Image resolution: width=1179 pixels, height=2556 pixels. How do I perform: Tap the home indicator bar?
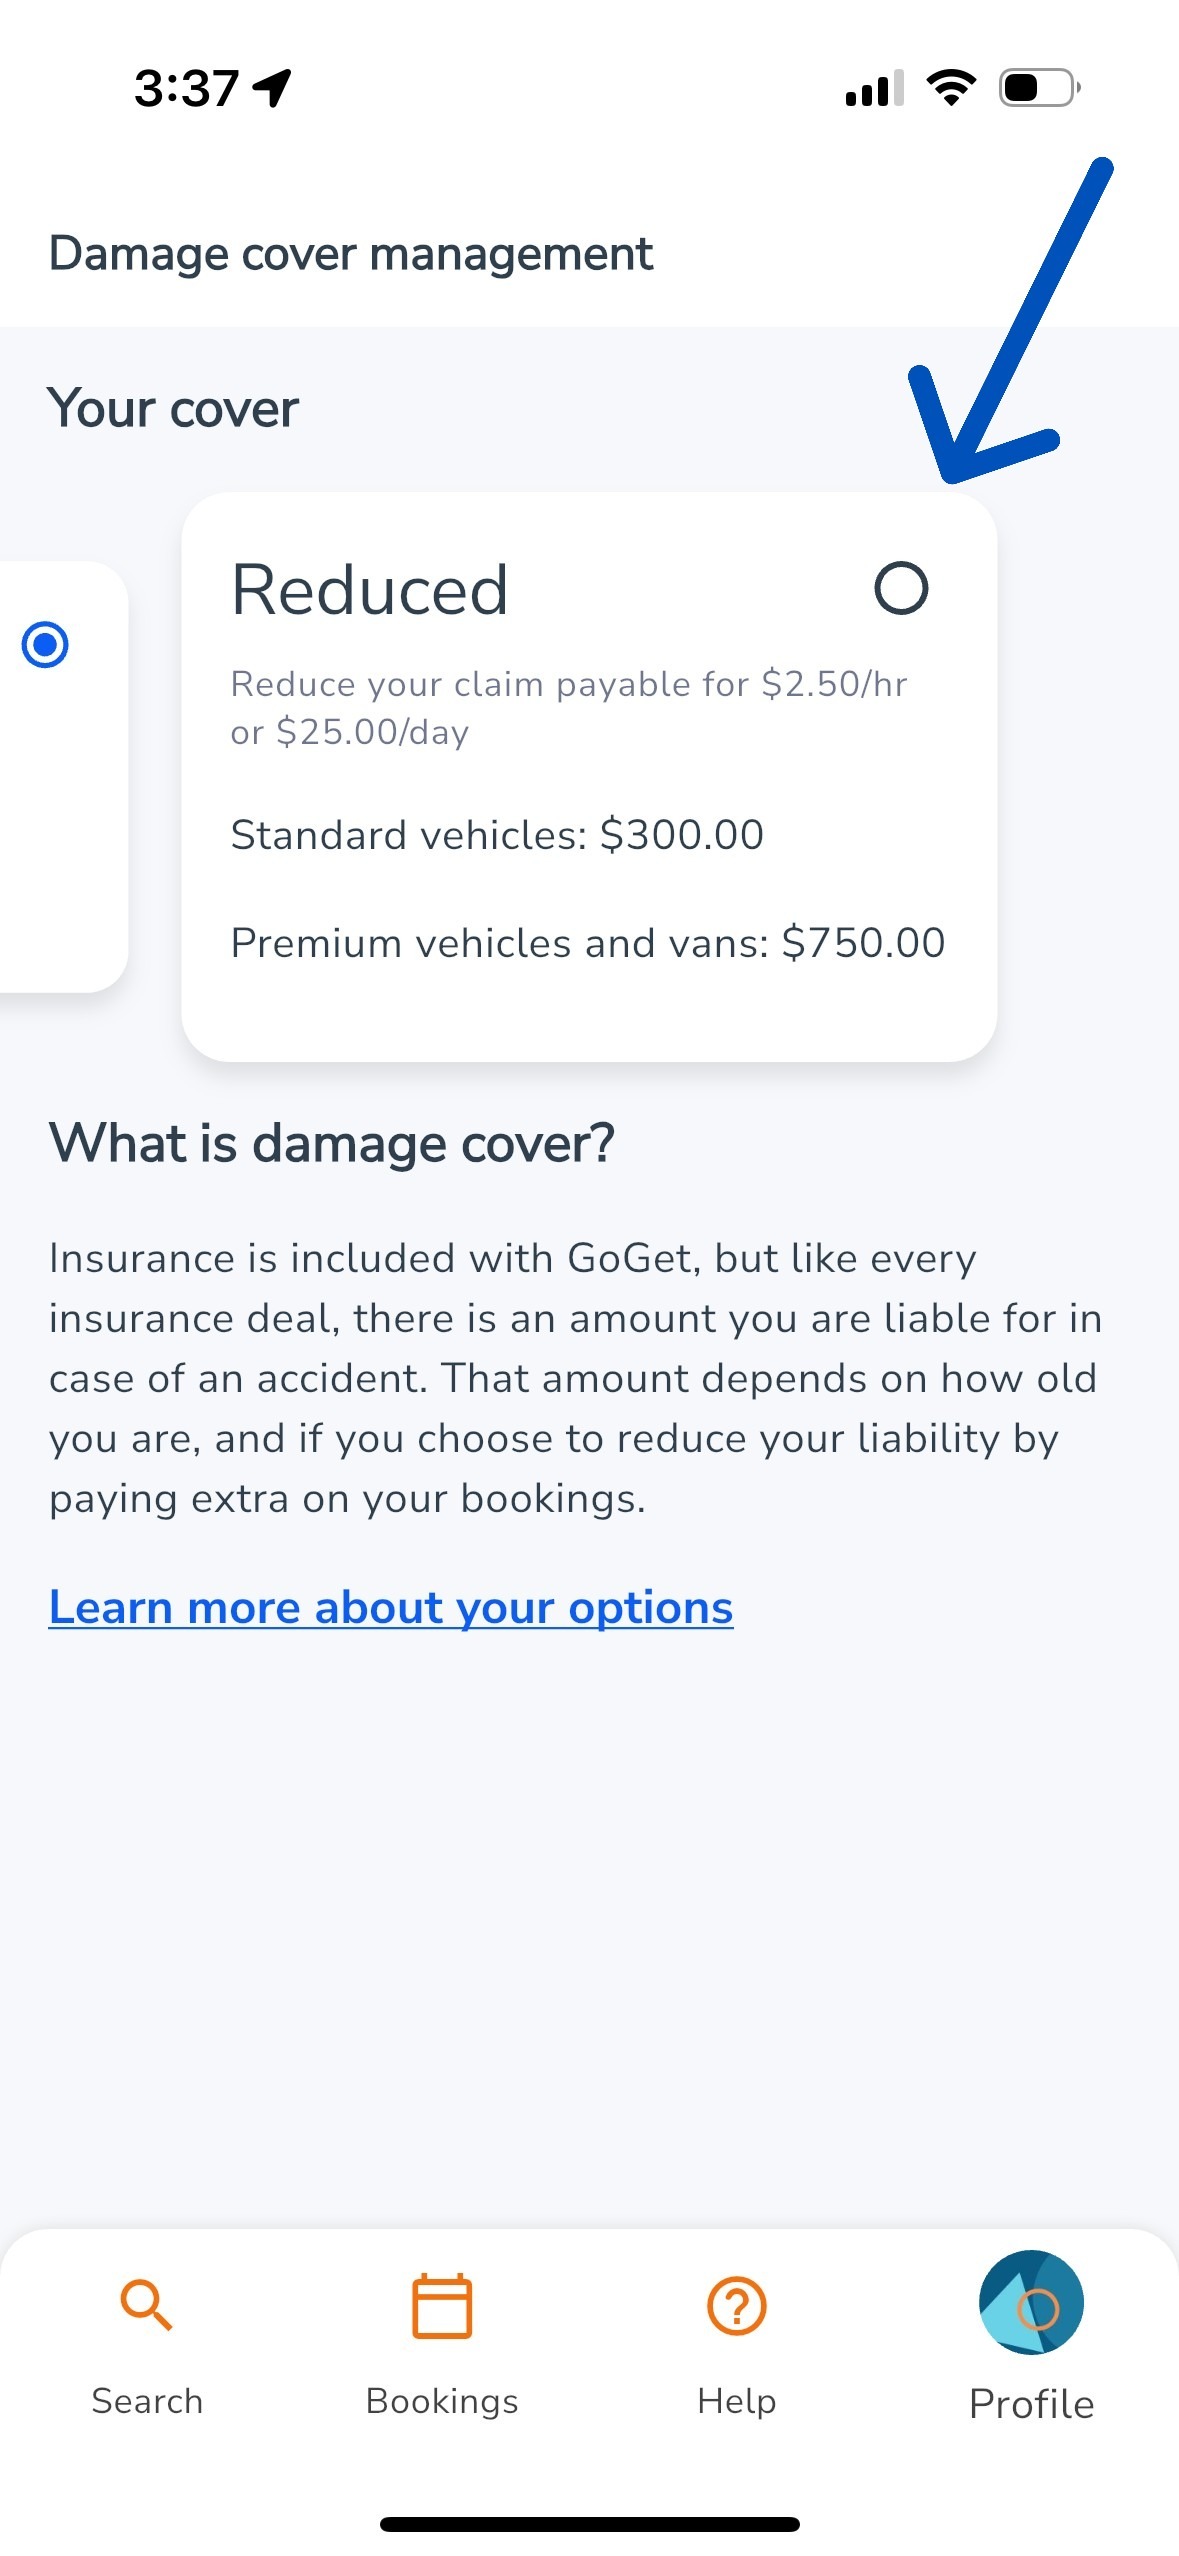(x=590, y=2524)
